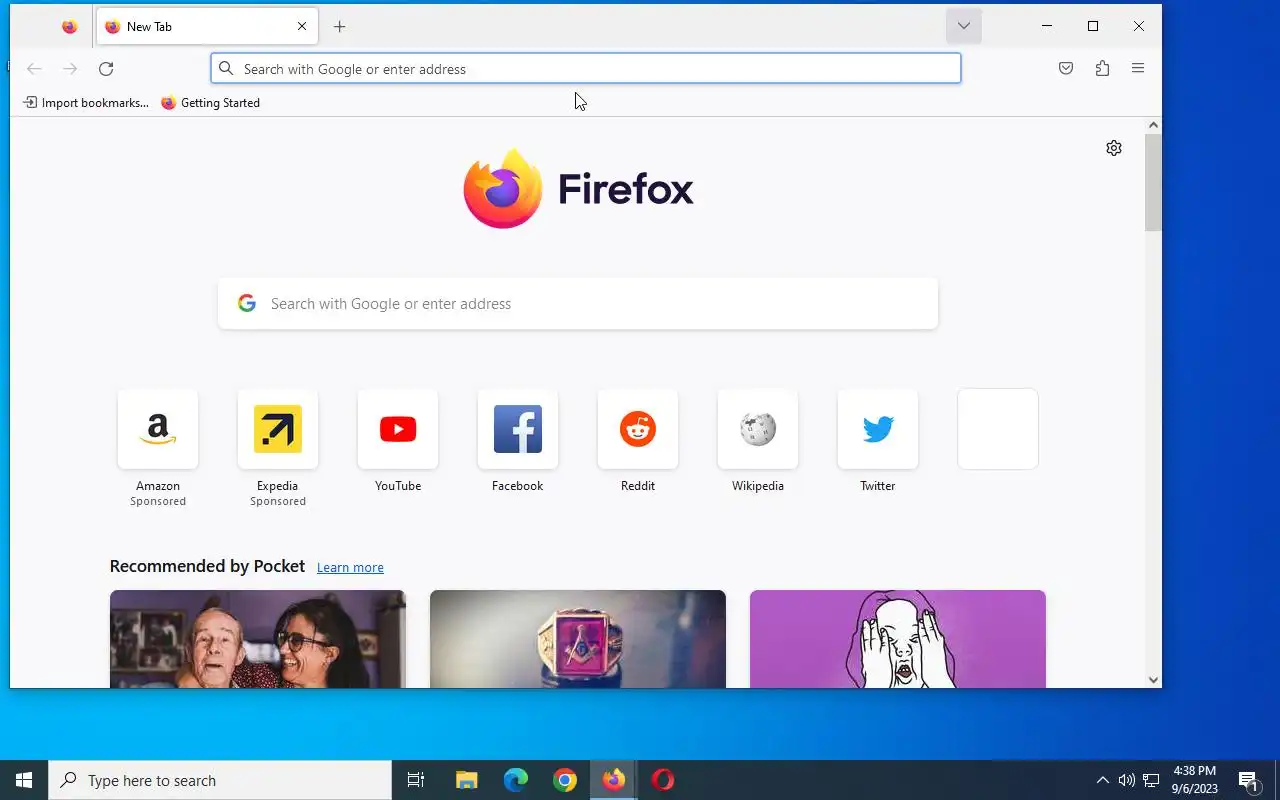Open the clock and calendar
Viewport: 1280px width, 800px height.
pyautogui.click(x=1195, y=780)
